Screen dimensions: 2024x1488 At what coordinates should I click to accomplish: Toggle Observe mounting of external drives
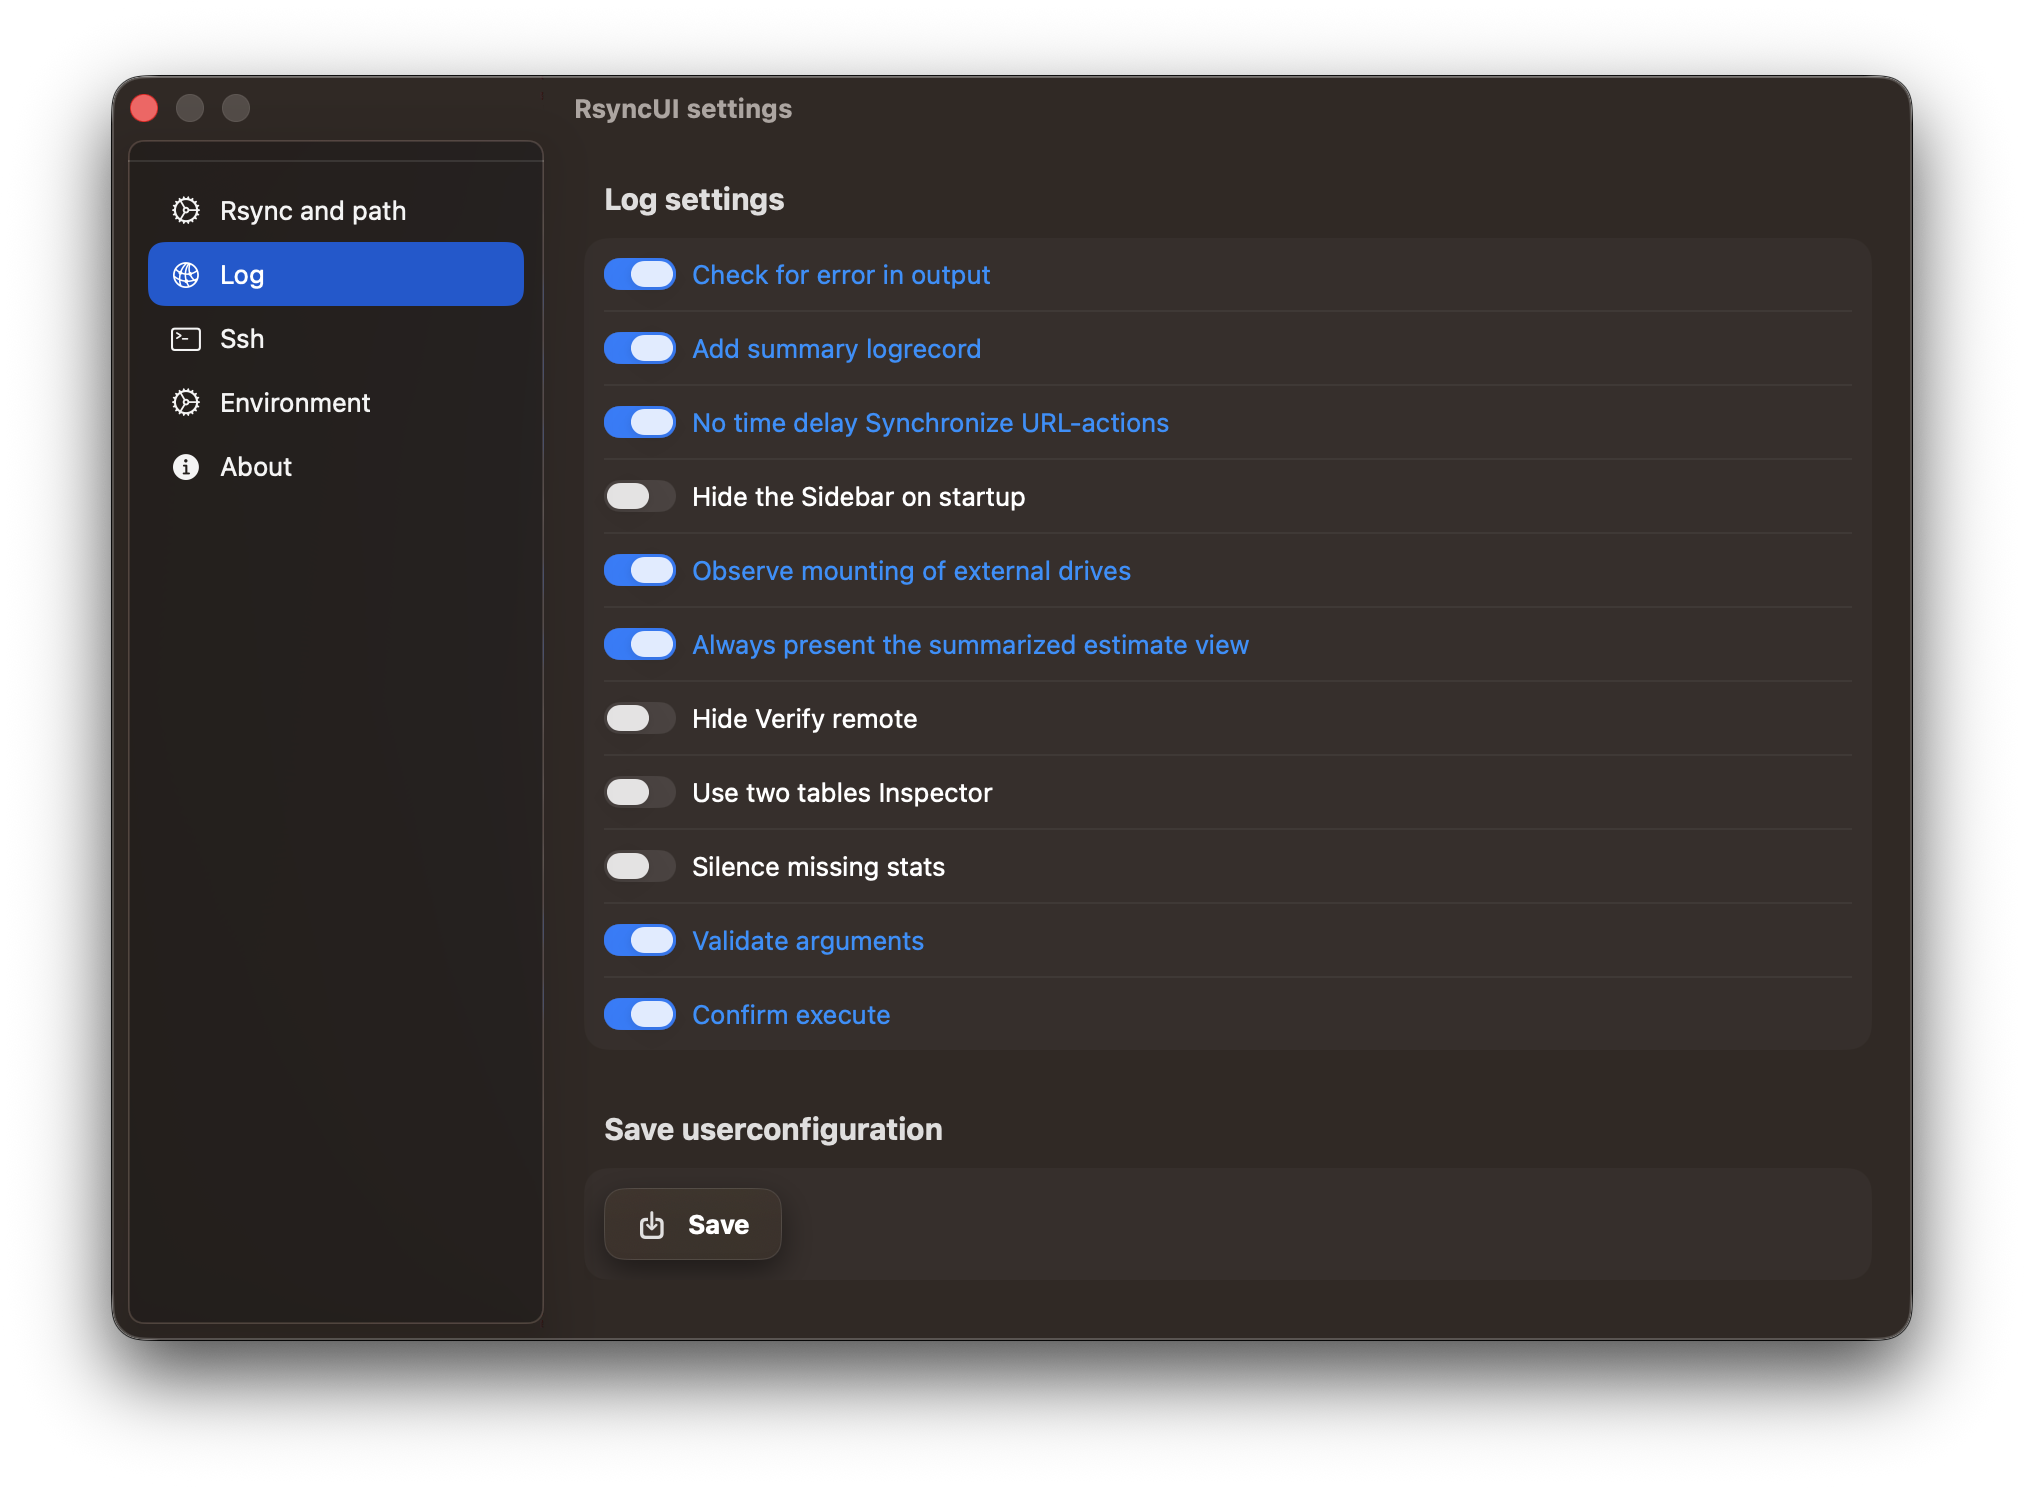tap(640, 571)
